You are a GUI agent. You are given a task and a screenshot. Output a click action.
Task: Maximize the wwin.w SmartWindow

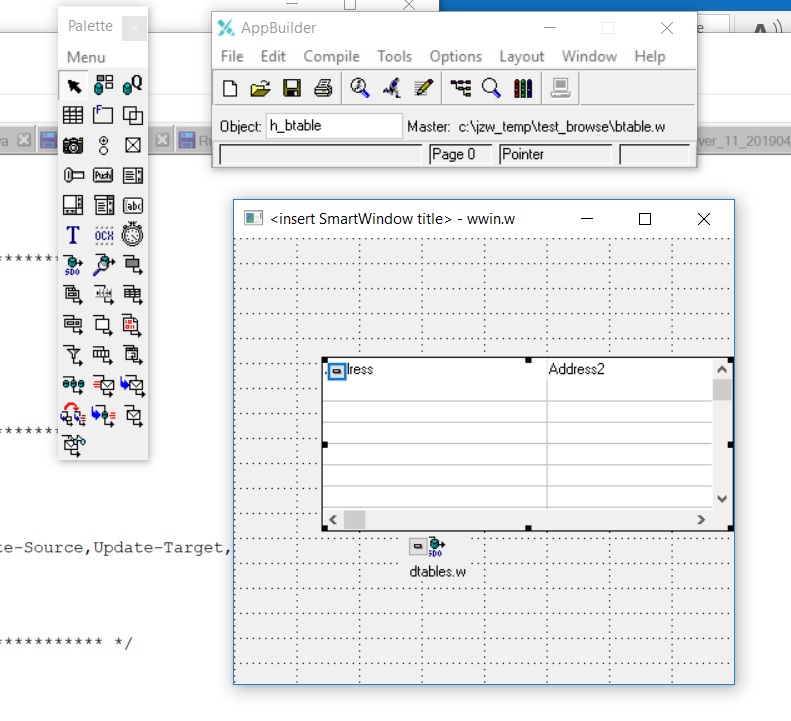(x=644, y=219)
